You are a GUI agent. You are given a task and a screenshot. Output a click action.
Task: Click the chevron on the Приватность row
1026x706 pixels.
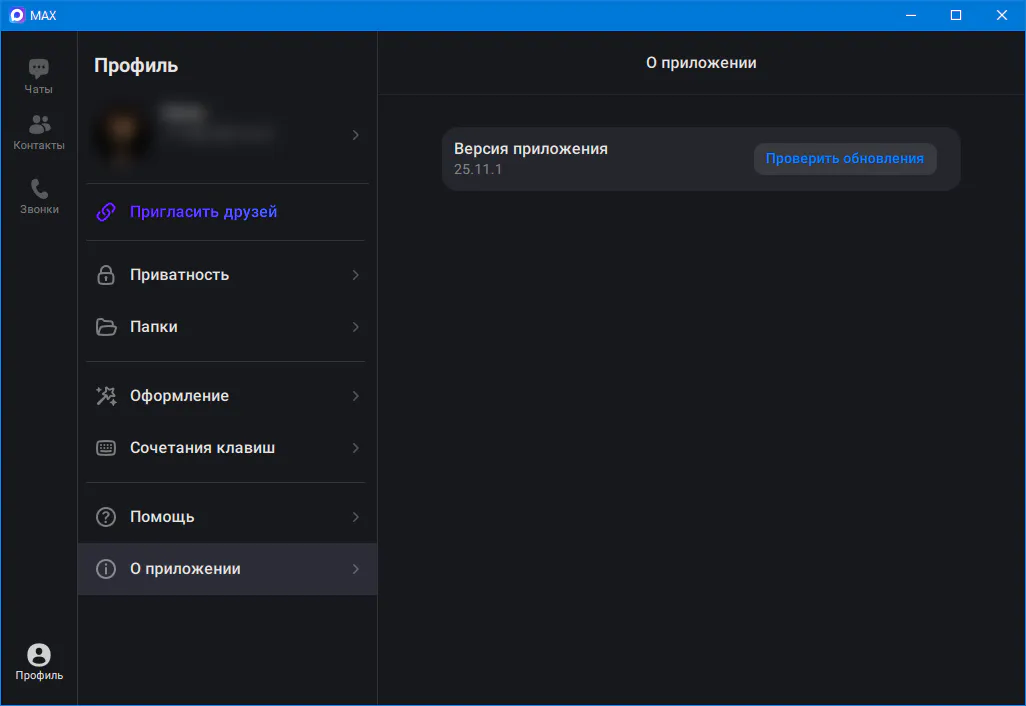pos(355,275)
